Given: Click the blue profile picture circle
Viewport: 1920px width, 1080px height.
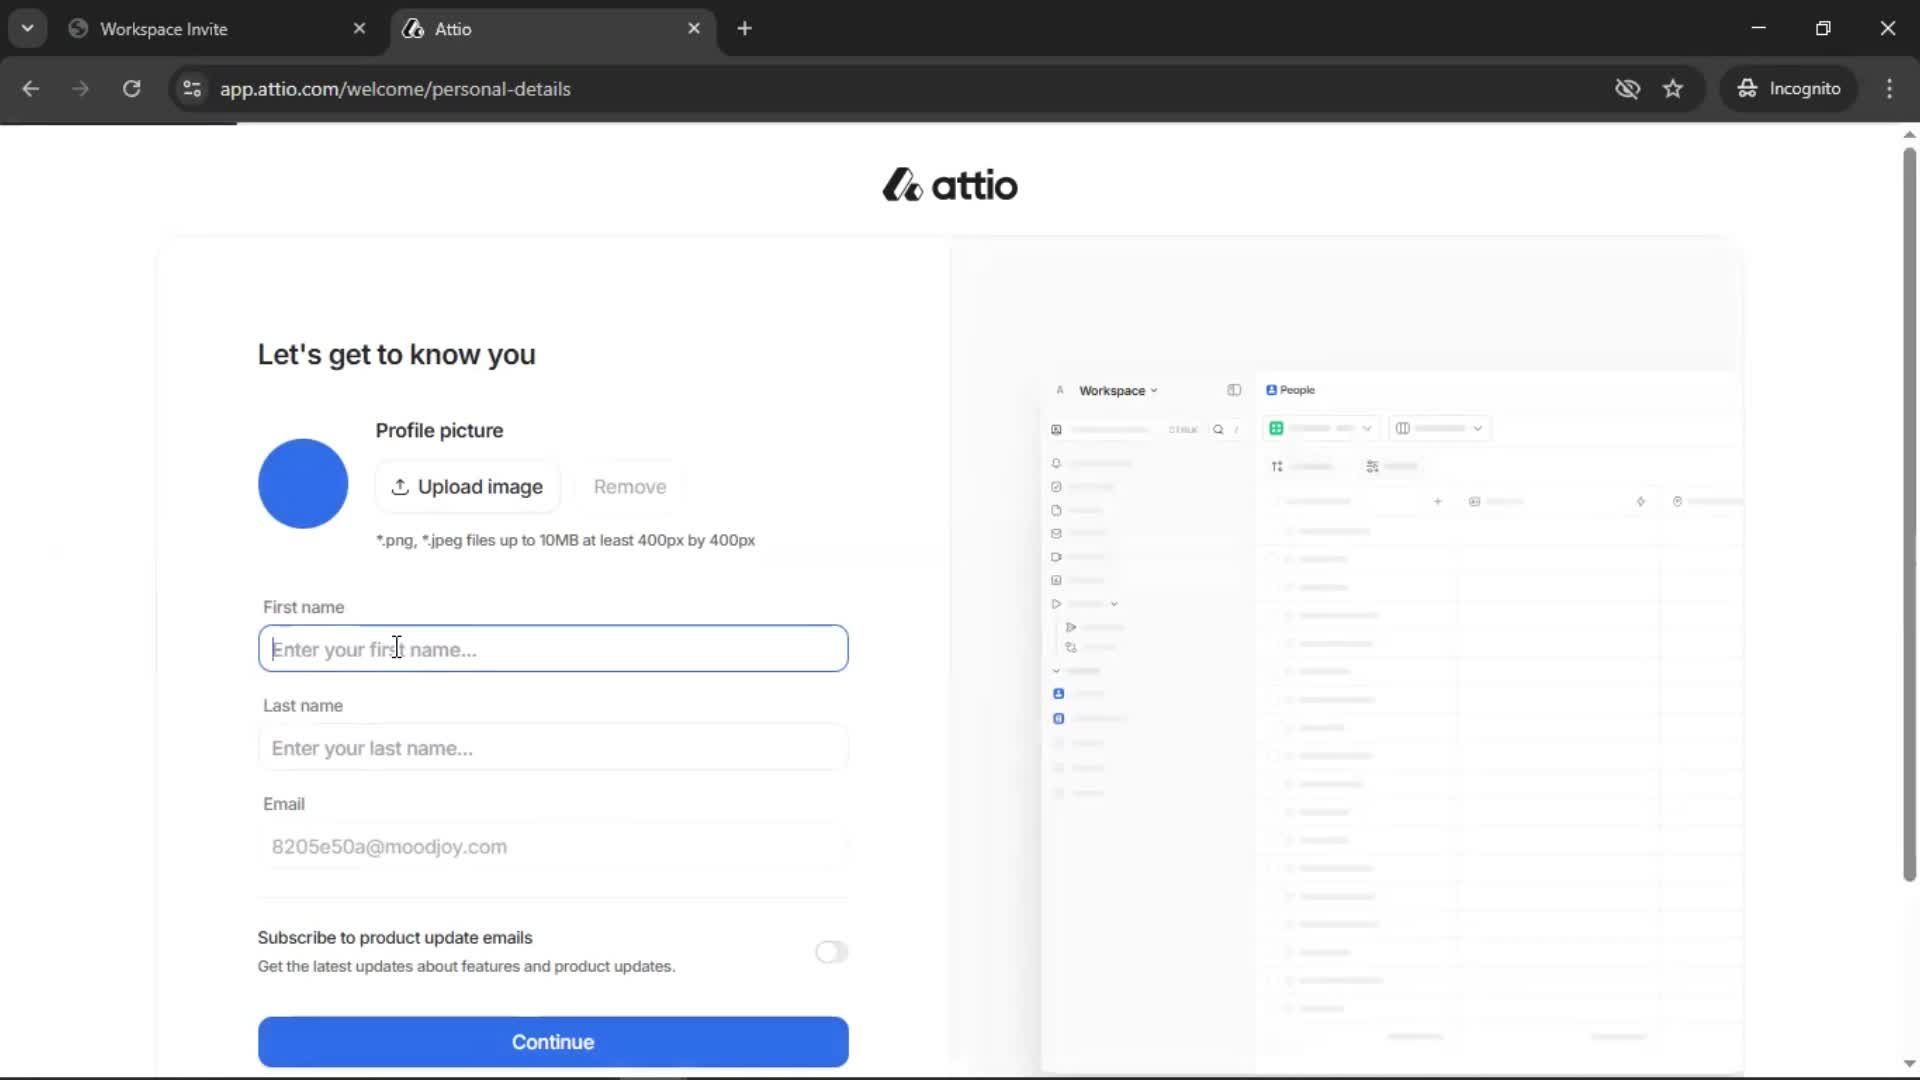Looking at the screenshot, I should click(x=303, y=484).
